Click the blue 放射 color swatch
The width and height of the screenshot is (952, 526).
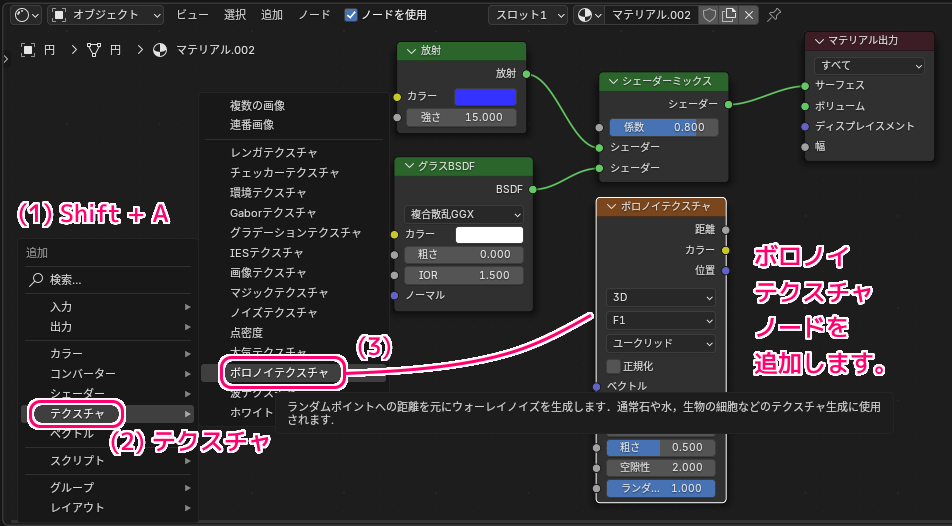point(485,97)
